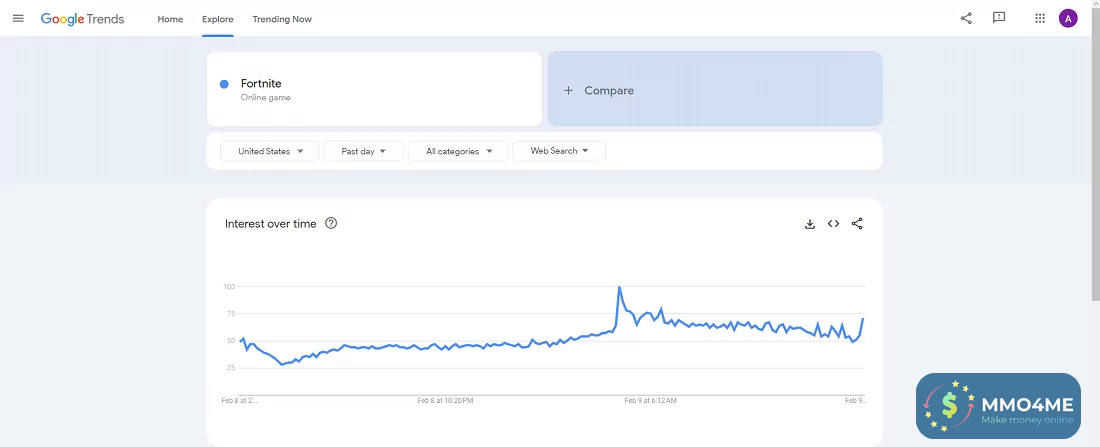Open the Interest over time help icon
Image resolution: width=1100 pixels, height=447 pixels.
pyautogui.click(x=331, y=224)
